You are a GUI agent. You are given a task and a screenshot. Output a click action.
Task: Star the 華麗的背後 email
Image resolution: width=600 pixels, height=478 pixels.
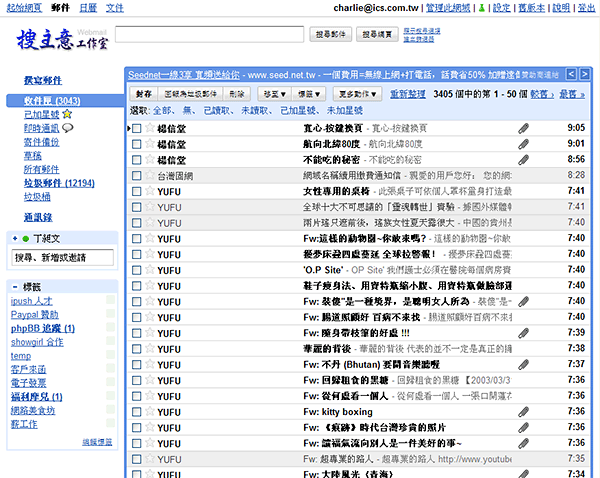click(x=150, y=348)
